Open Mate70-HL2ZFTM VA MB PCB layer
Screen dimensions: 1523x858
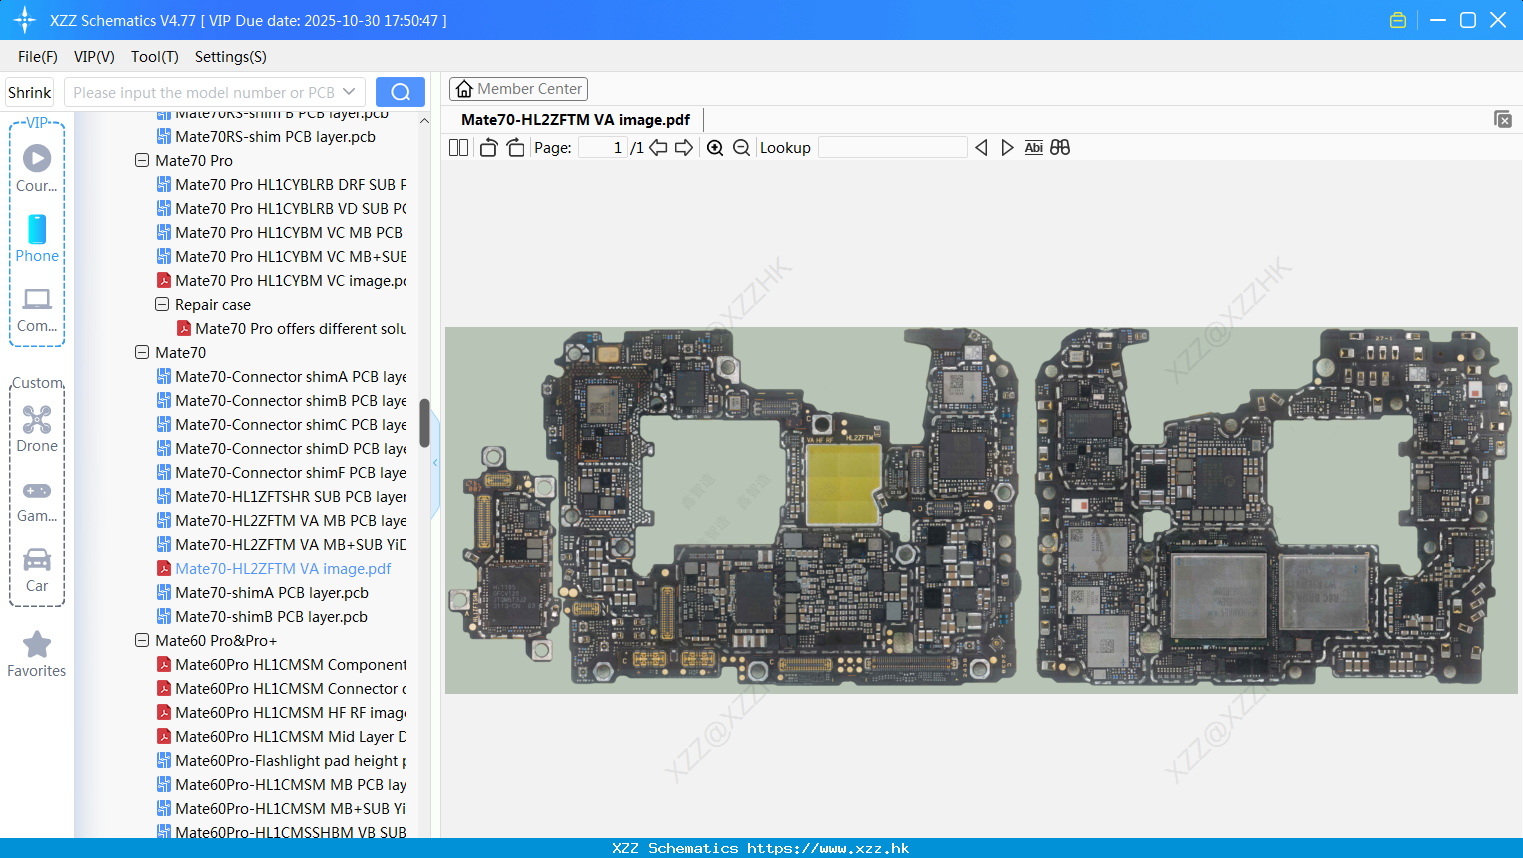pyautogui.click(x=281, y=521)
